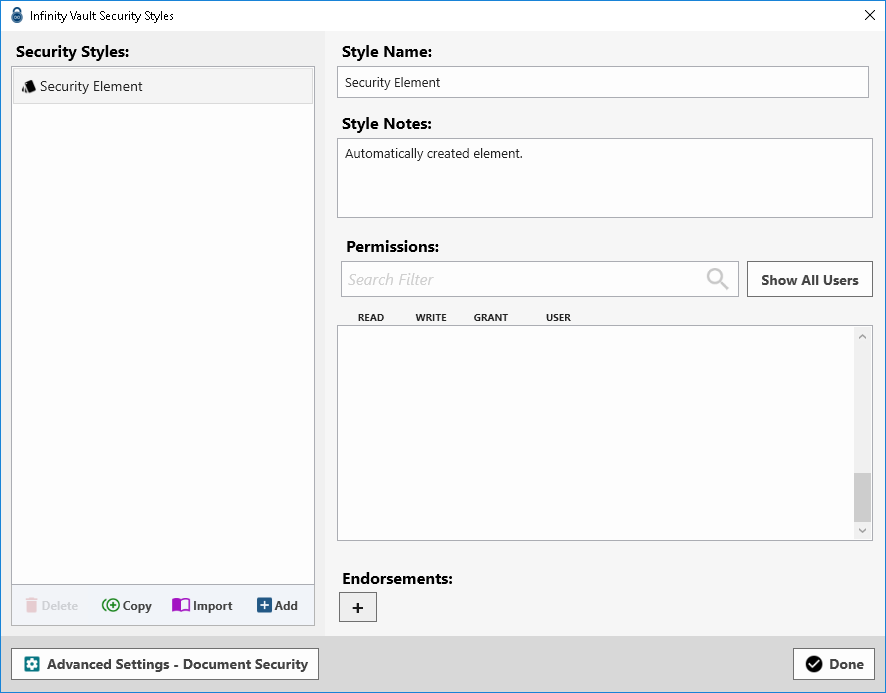Click the purple Import book icon

tap(181, 605)
